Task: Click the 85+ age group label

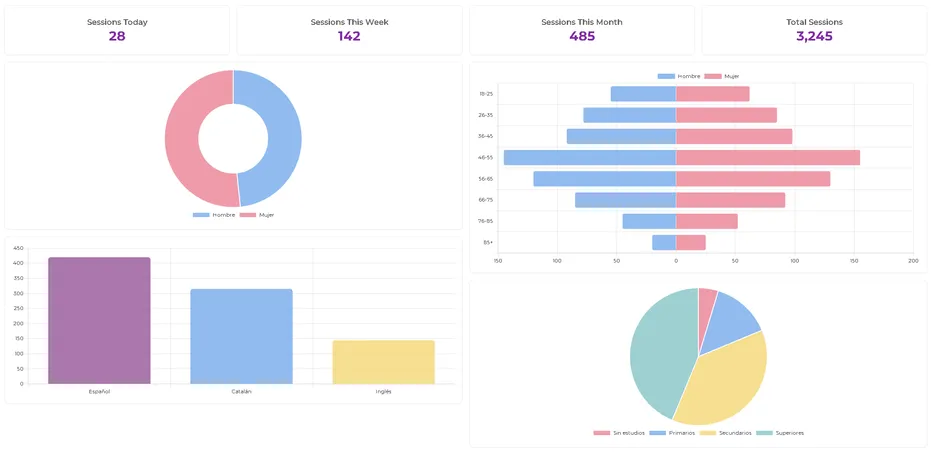Action: click(488, 242)
